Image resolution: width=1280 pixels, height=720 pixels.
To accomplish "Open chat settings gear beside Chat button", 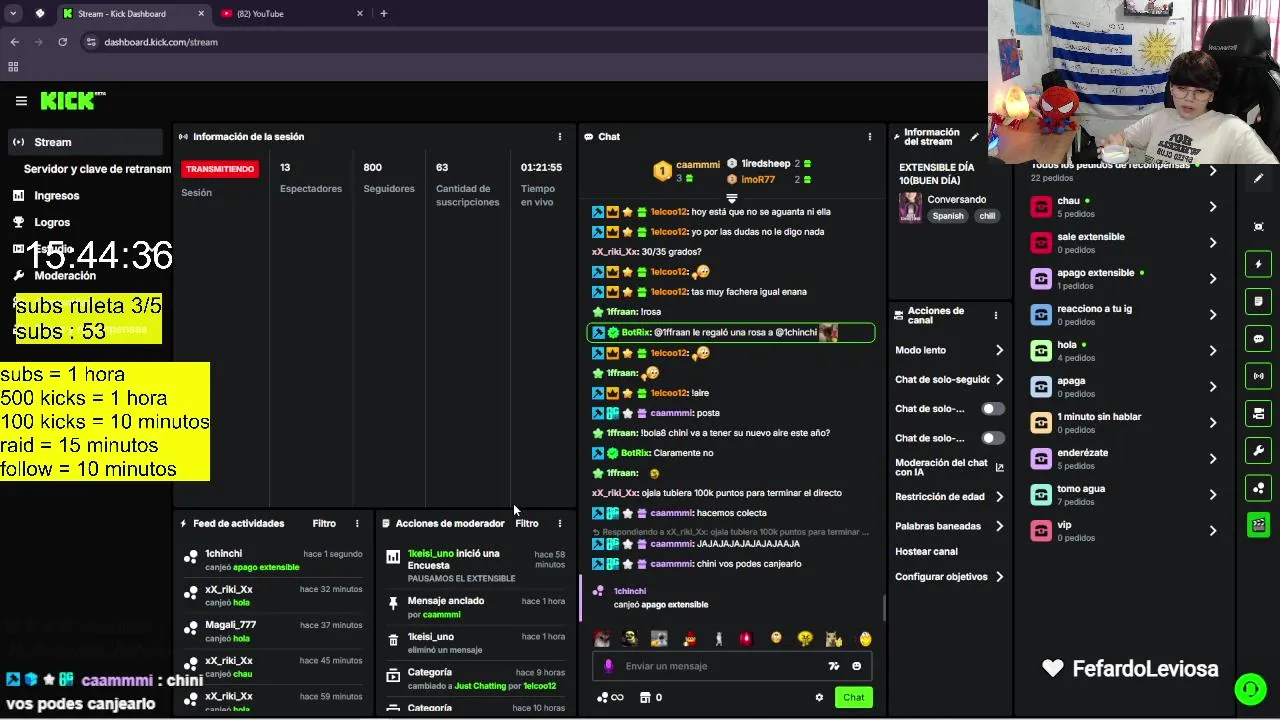I will click(819, 698).
